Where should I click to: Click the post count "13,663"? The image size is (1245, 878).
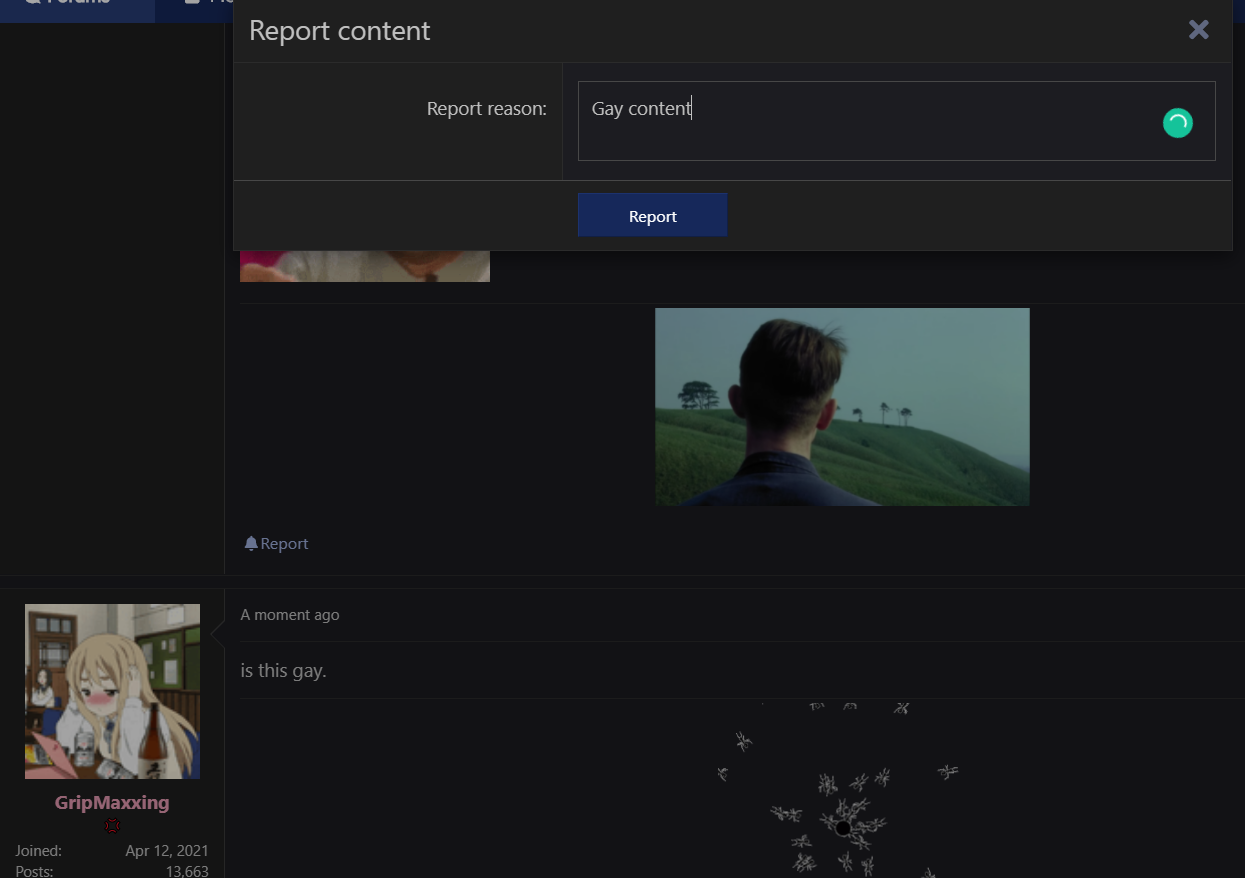187,871
